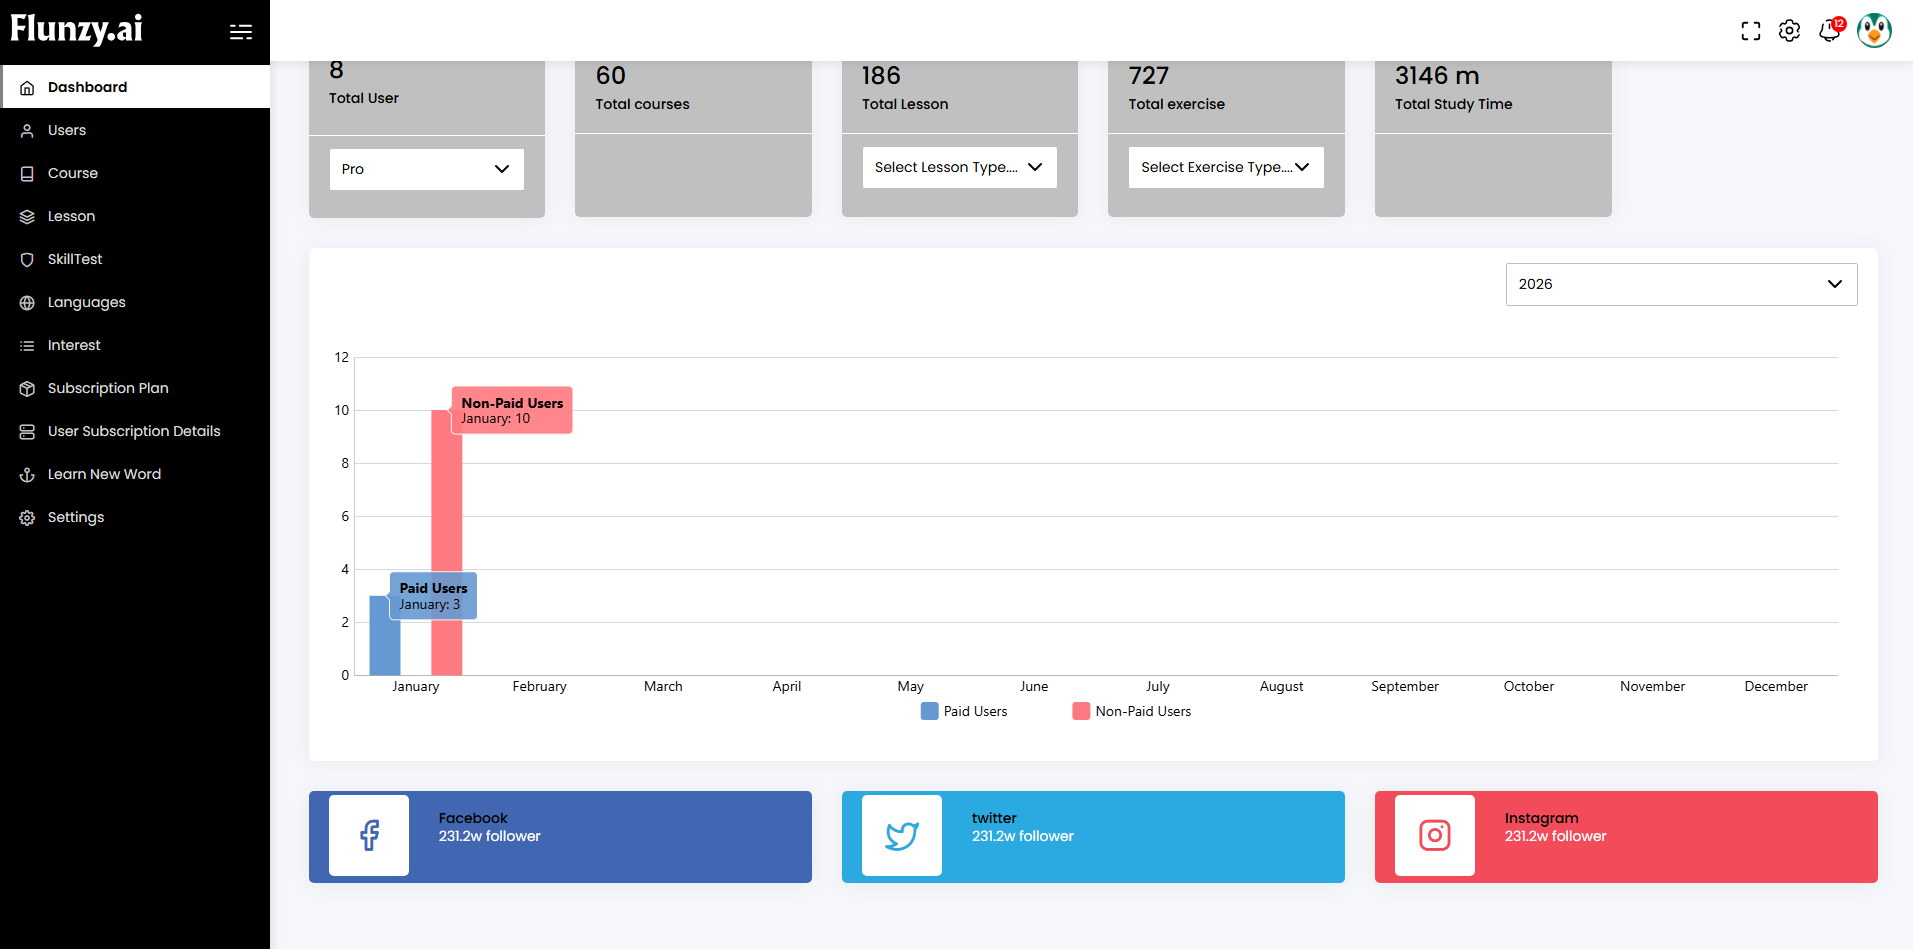Open the notifications bell
Viewport: 1913px width, 949px height.
pyautogui.click(x=1829, y=31)
